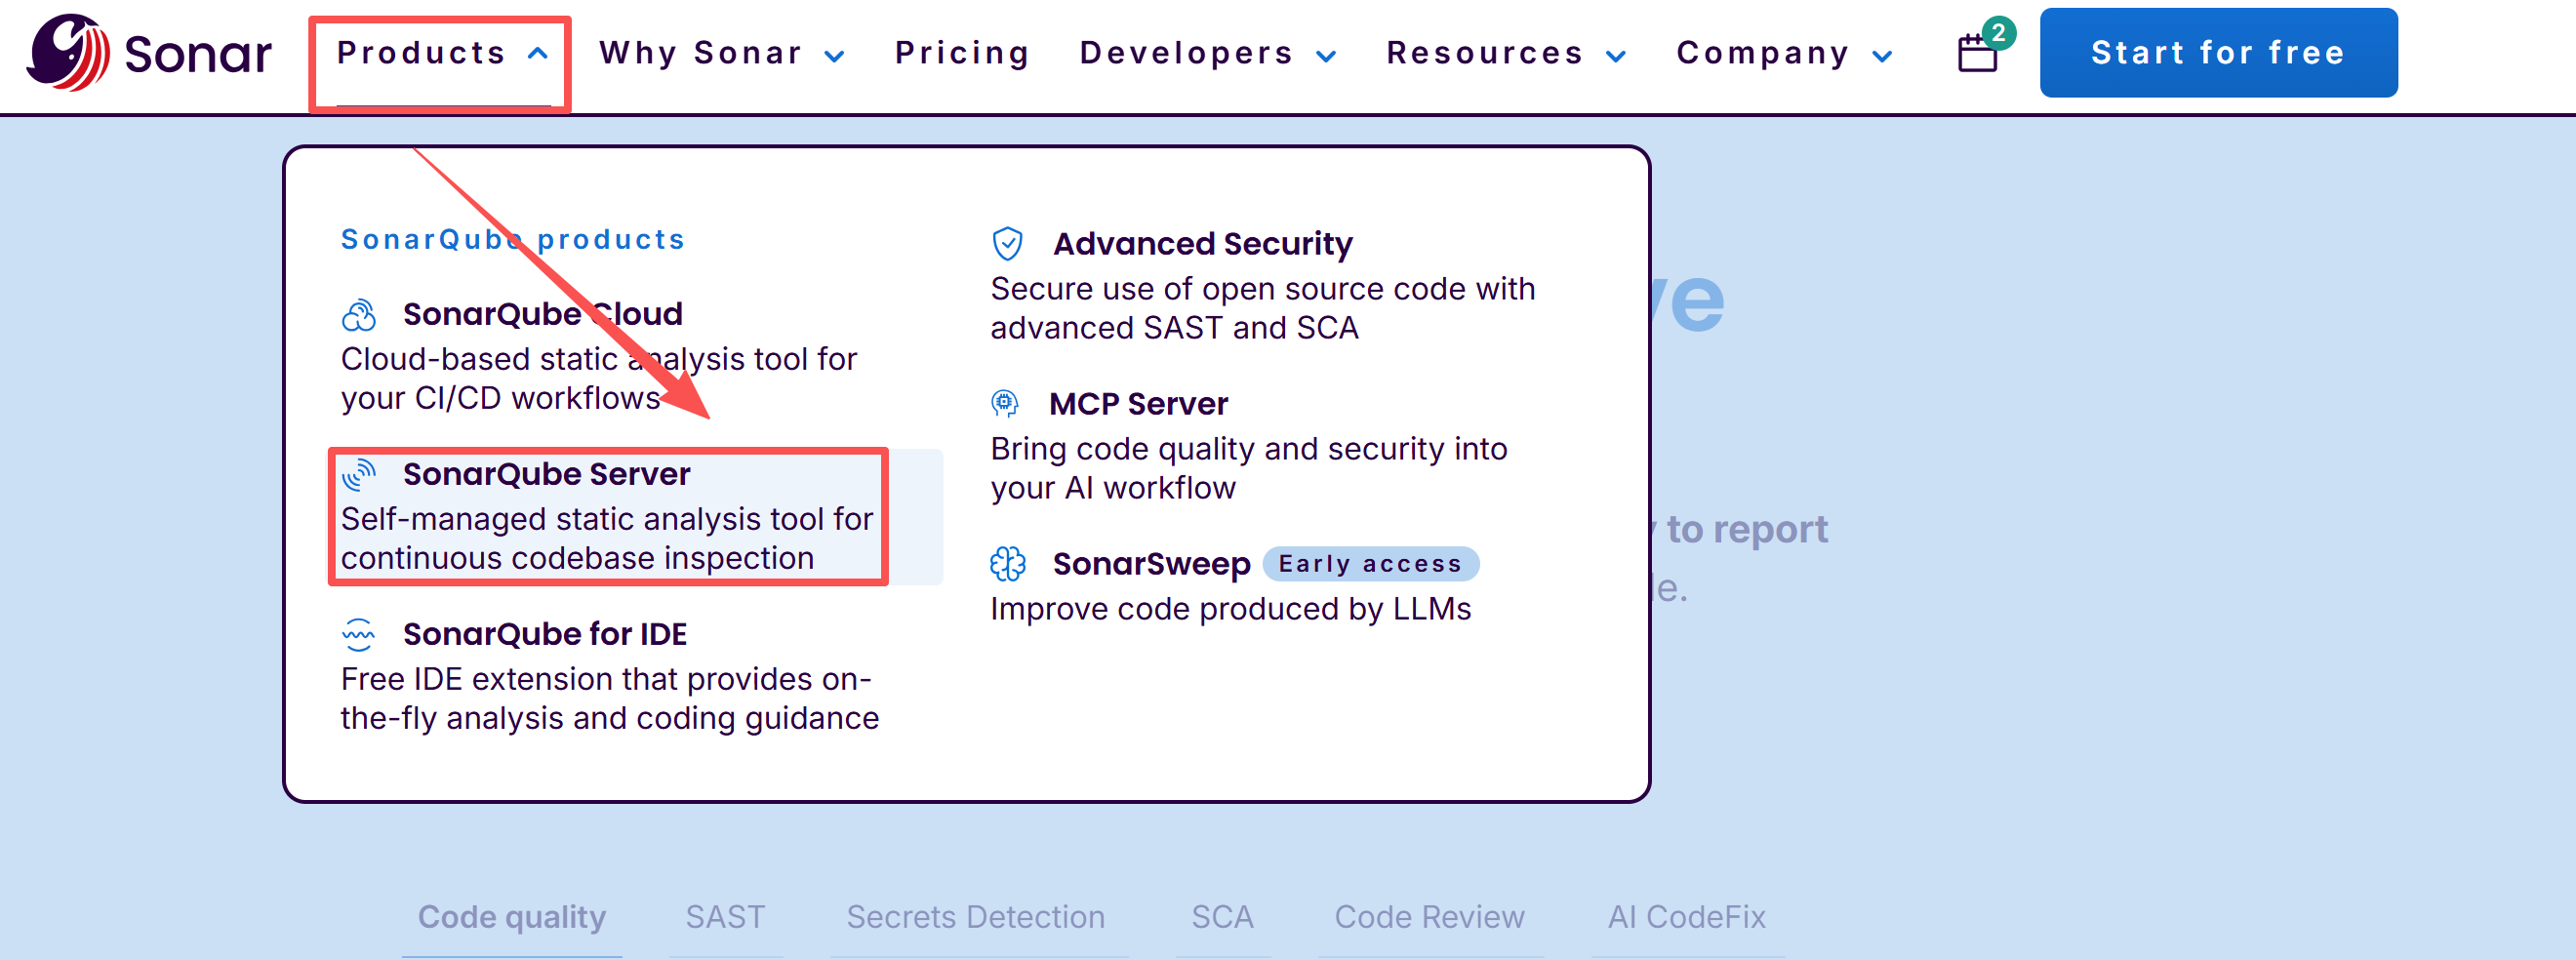
Task: Click the SonarQube for IDE wave icon
Action: [359, 635]
